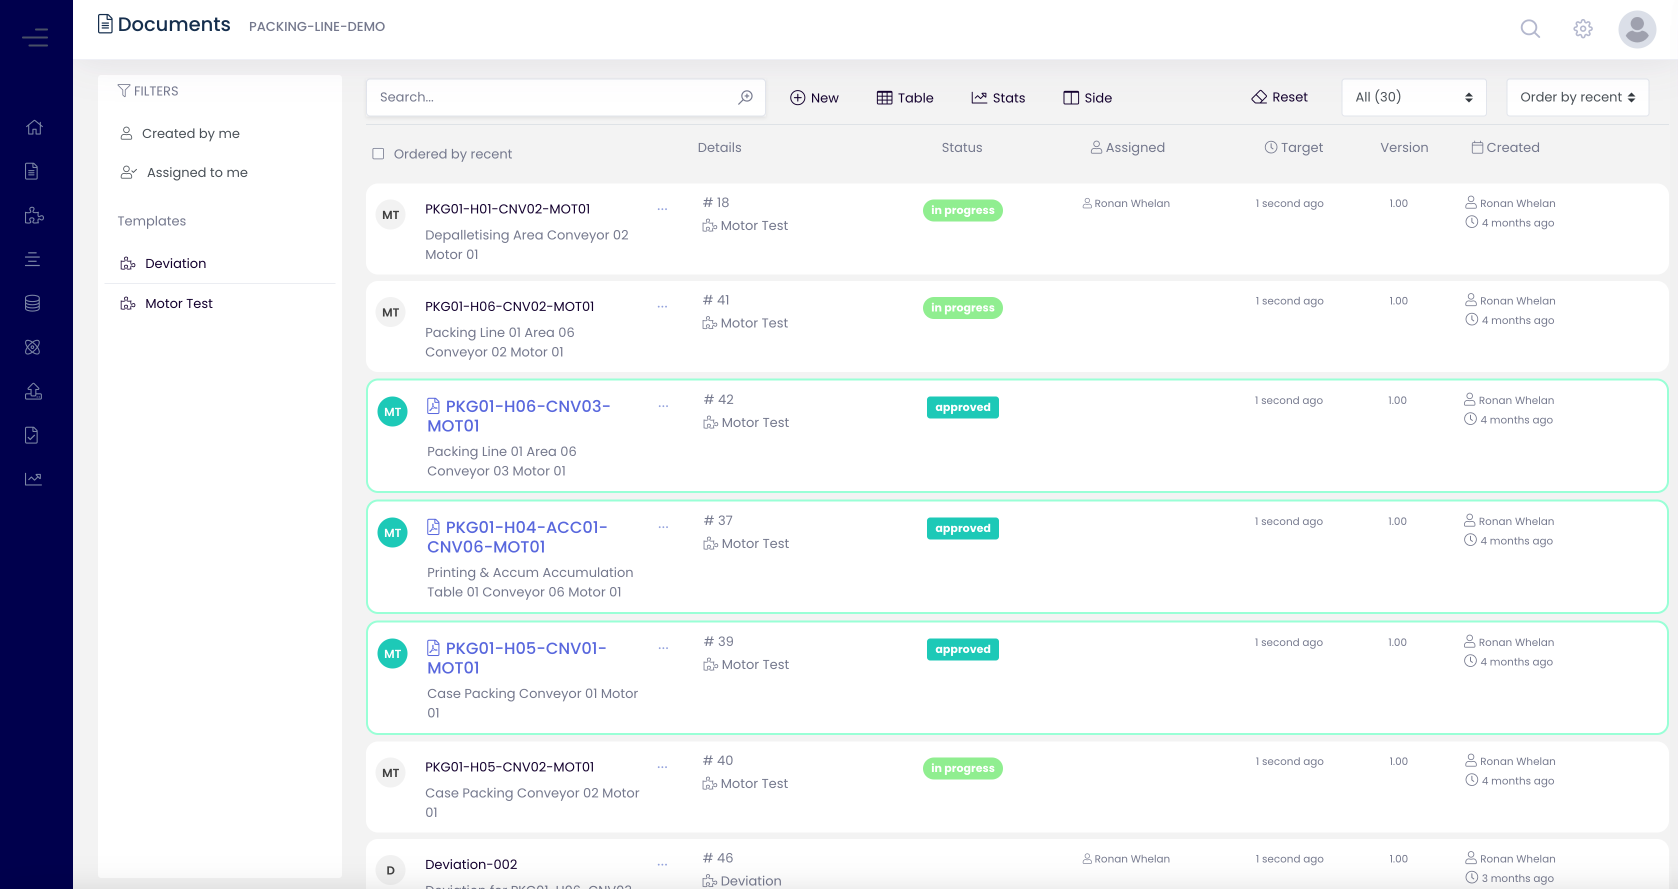Viewport: 1678px width, 889px height.
Task: Switch to Side view
Action: 1087,97
